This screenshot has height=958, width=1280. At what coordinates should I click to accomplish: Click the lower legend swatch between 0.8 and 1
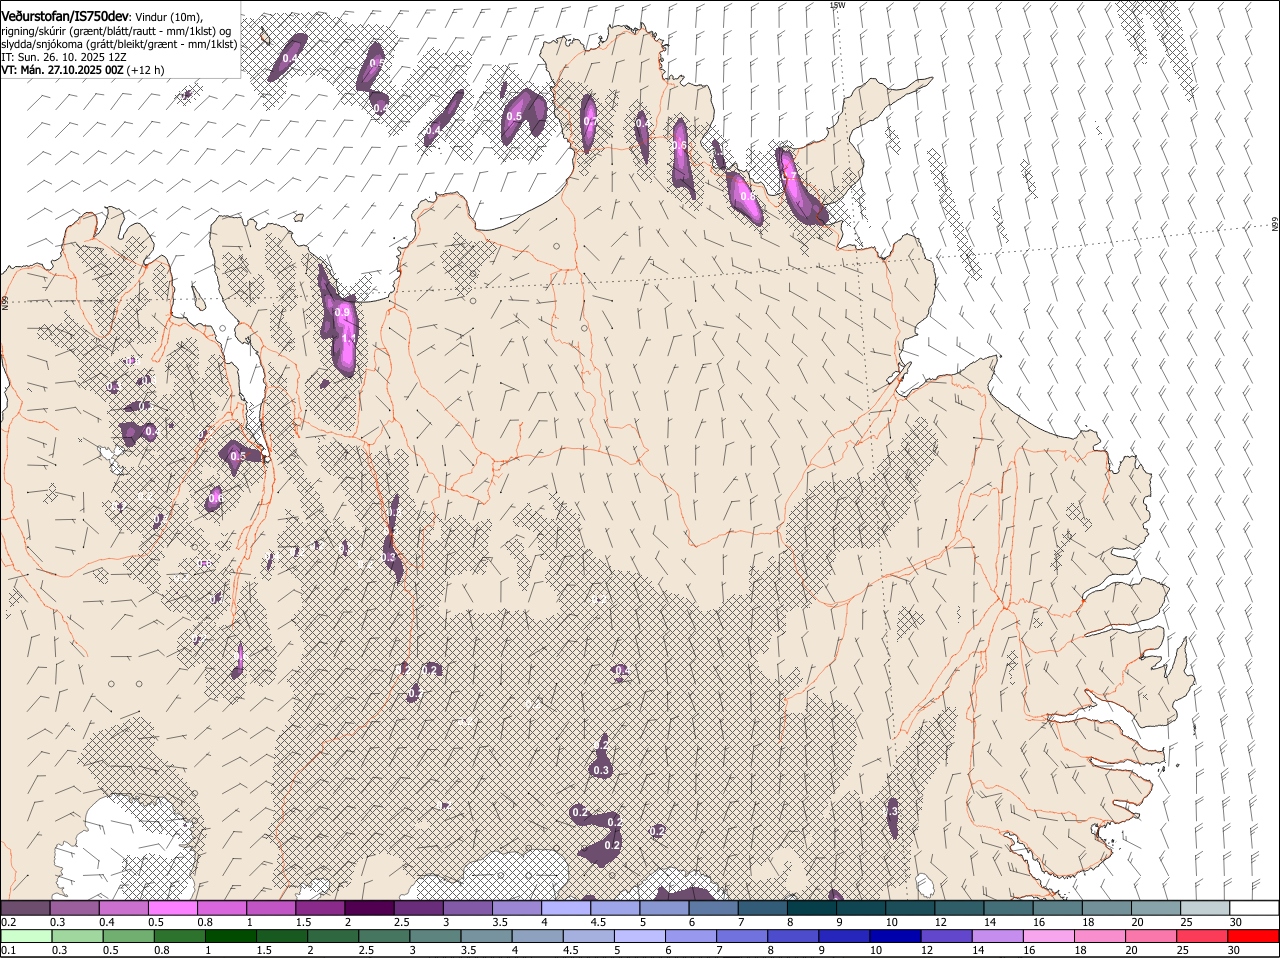click(182, 936)
